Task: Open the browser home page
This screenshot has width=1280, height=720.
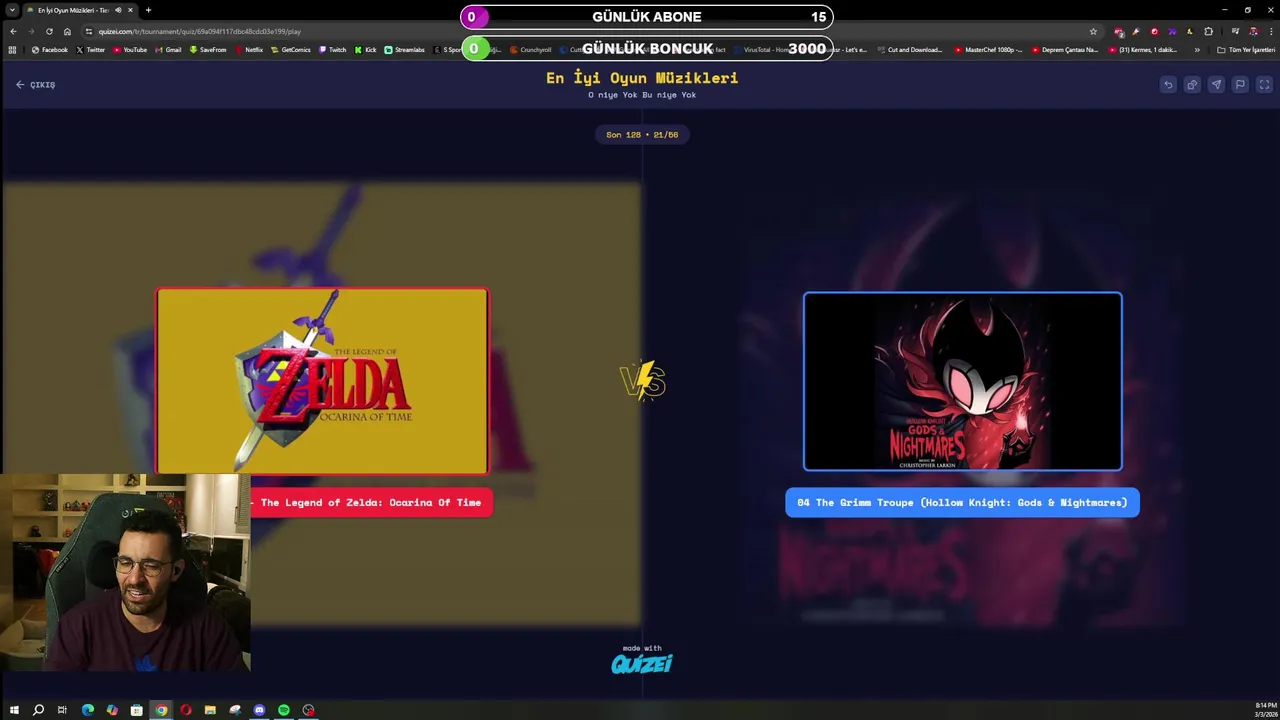Action: point(67,31)
